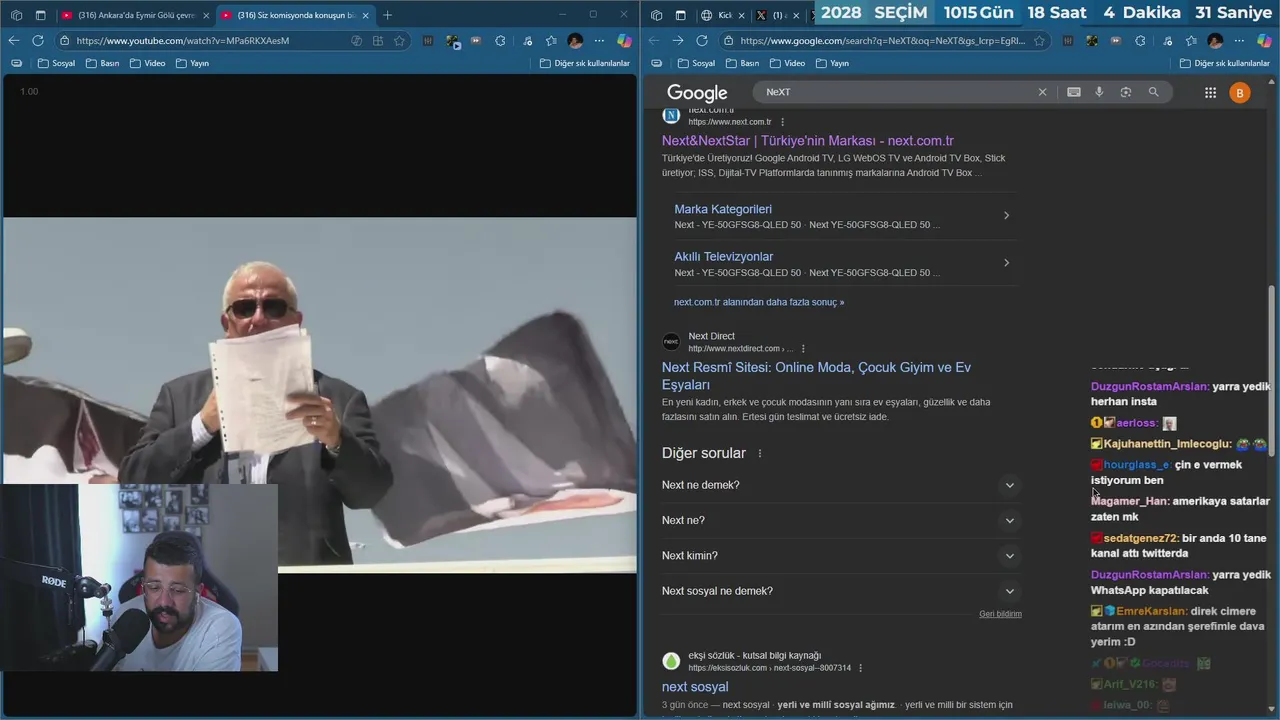Select the Siz komisyonda konuşun tab

click(x=293, y=15)
